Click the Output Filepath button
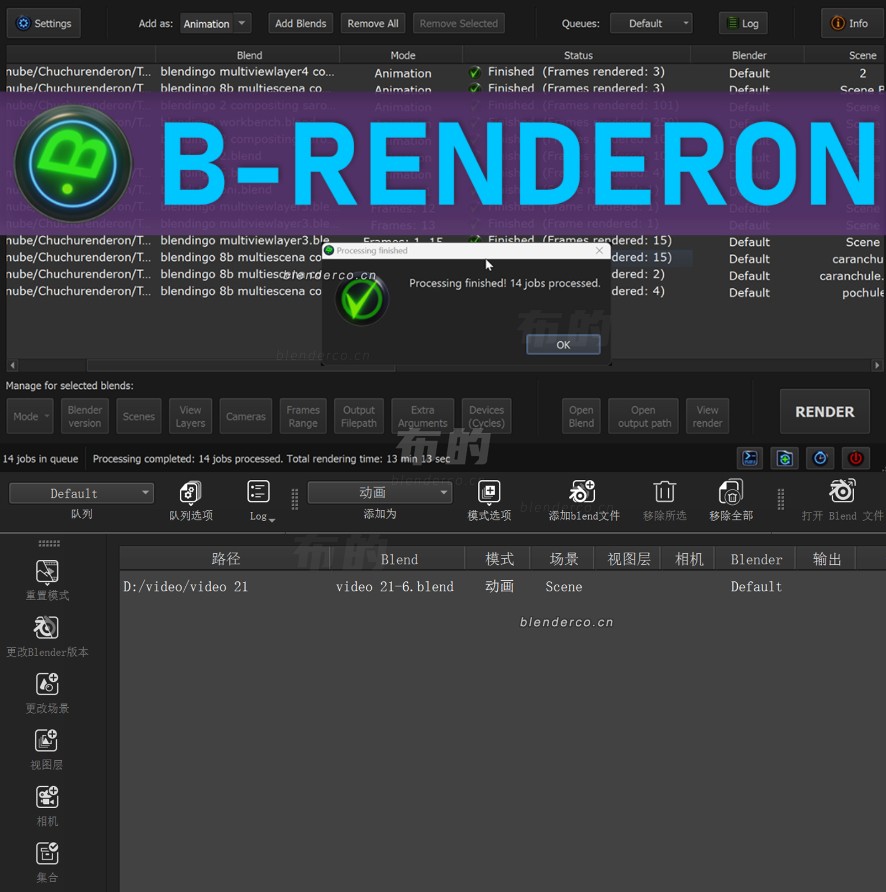Viewport: 886px width, 892px height. 358,416
